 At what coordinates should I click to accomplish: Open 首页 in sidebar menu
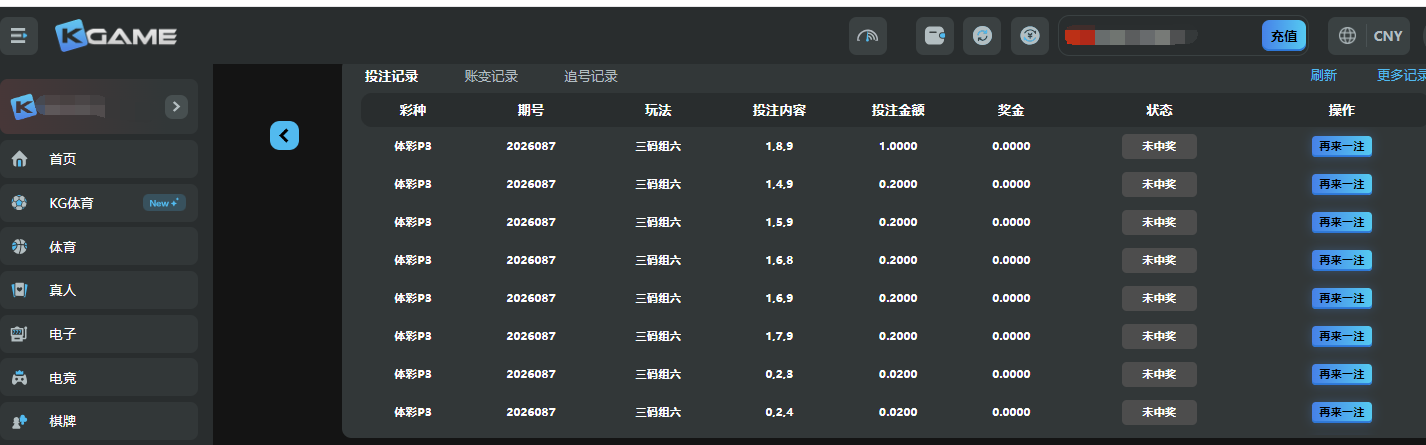click(x=99, y=159)
